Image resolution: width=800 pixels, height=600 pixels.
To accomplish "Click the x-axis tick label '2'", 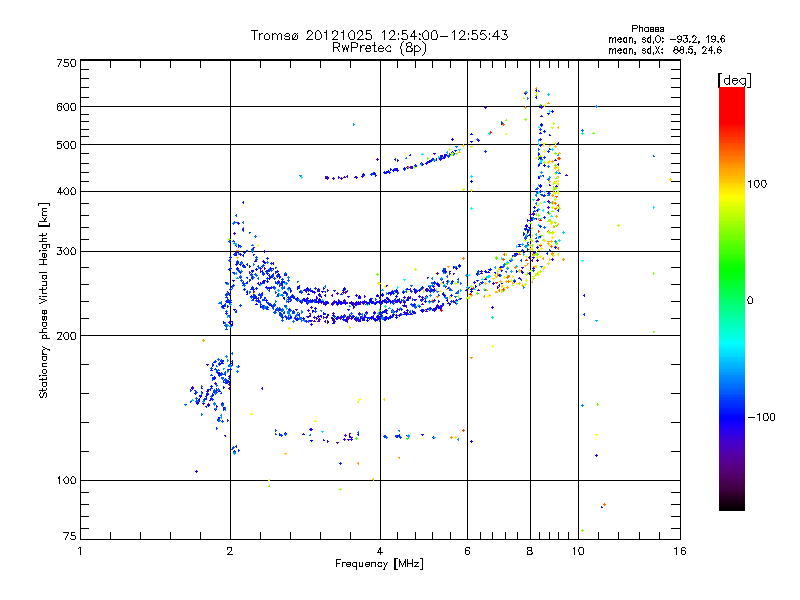I will click(230, 551).
